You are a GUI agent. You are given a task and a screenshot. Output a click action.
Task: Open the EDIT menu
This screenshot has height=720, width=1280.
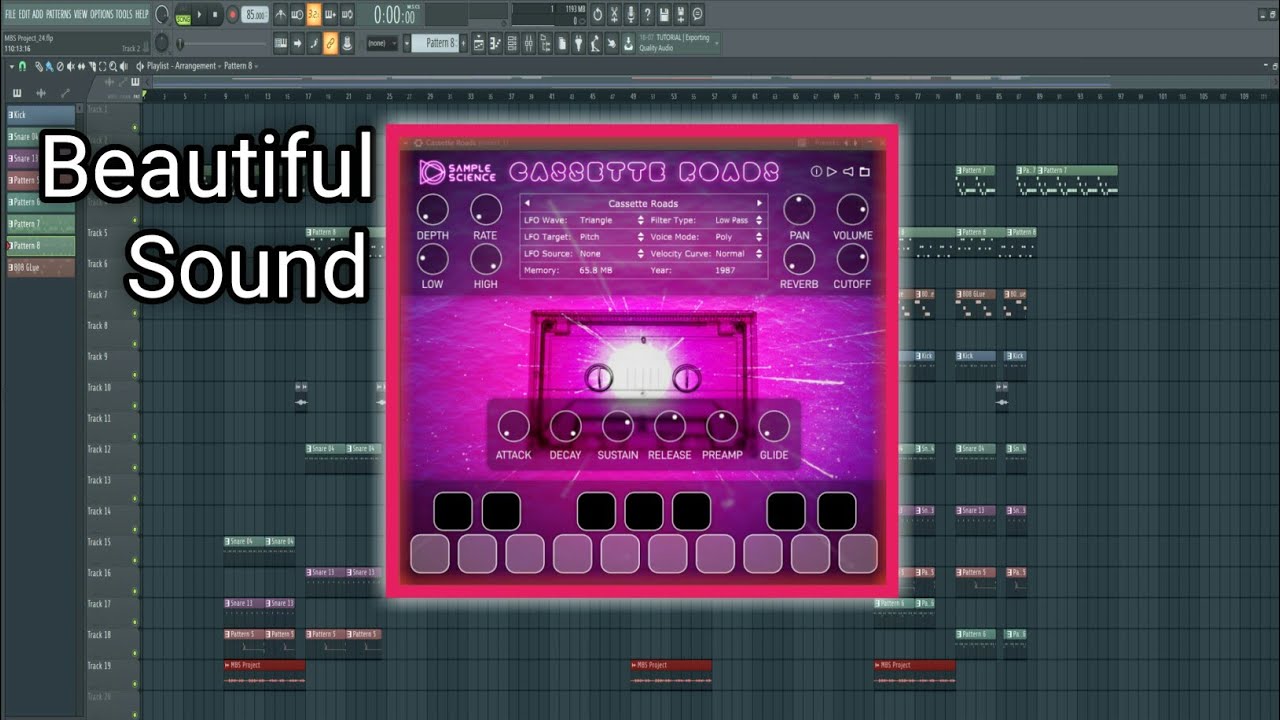(24, 15)
